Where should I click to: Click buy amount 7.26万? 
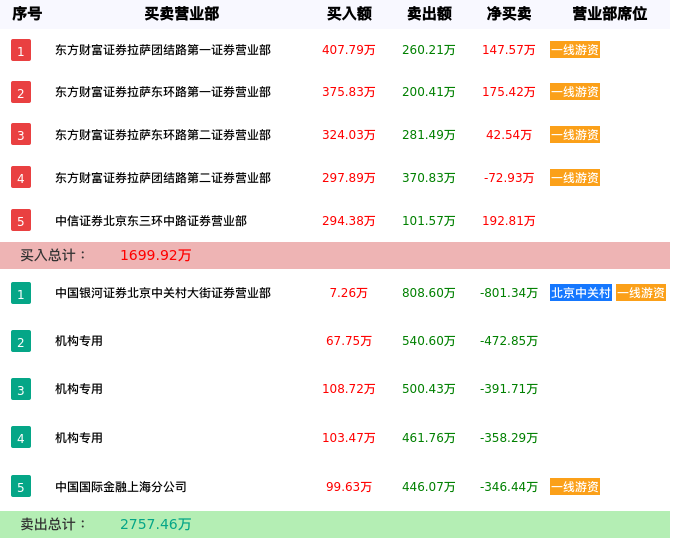[x=349, y=293]
